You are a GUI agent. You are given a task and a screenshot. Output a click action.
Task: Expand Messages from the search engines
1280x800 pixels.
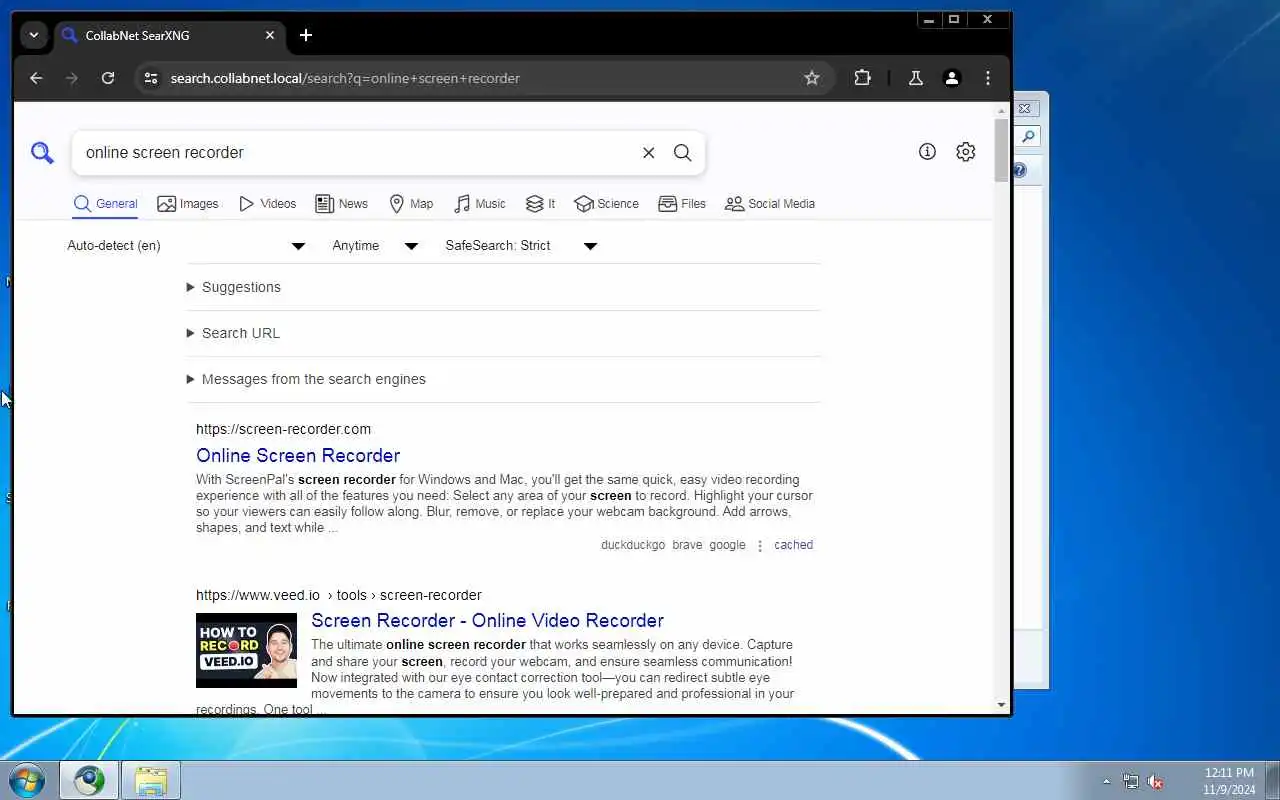coord(306,379)
